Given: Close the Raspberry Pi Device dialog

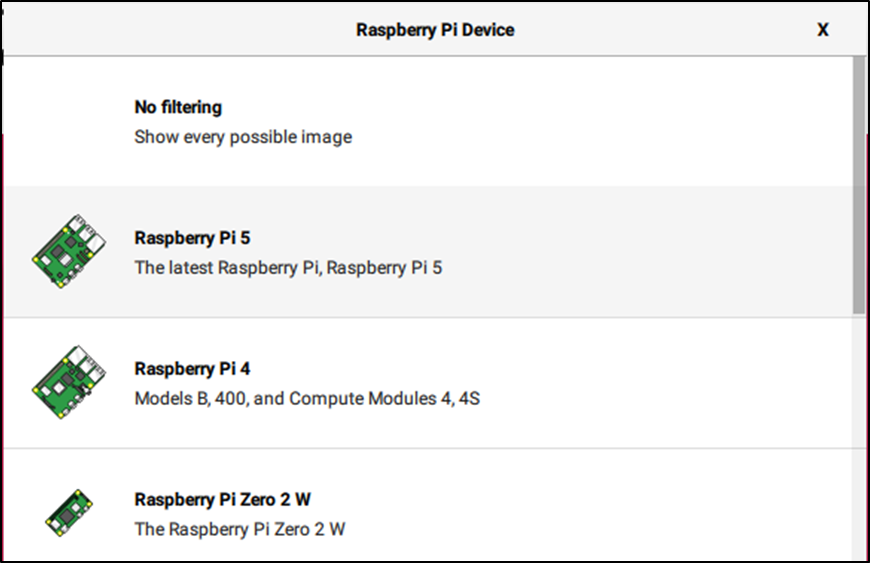Looking at the screenshot, I should click(x=823, y=29).
